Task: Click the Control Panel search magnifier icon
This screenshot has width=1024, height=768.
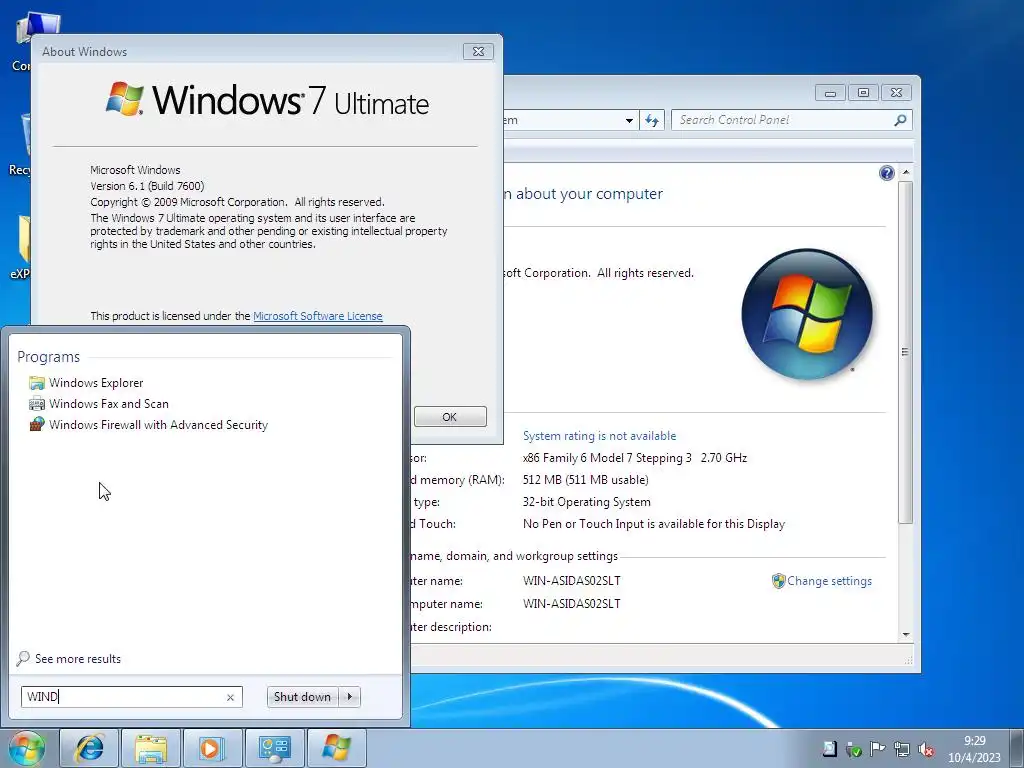Action: (900, 120)
